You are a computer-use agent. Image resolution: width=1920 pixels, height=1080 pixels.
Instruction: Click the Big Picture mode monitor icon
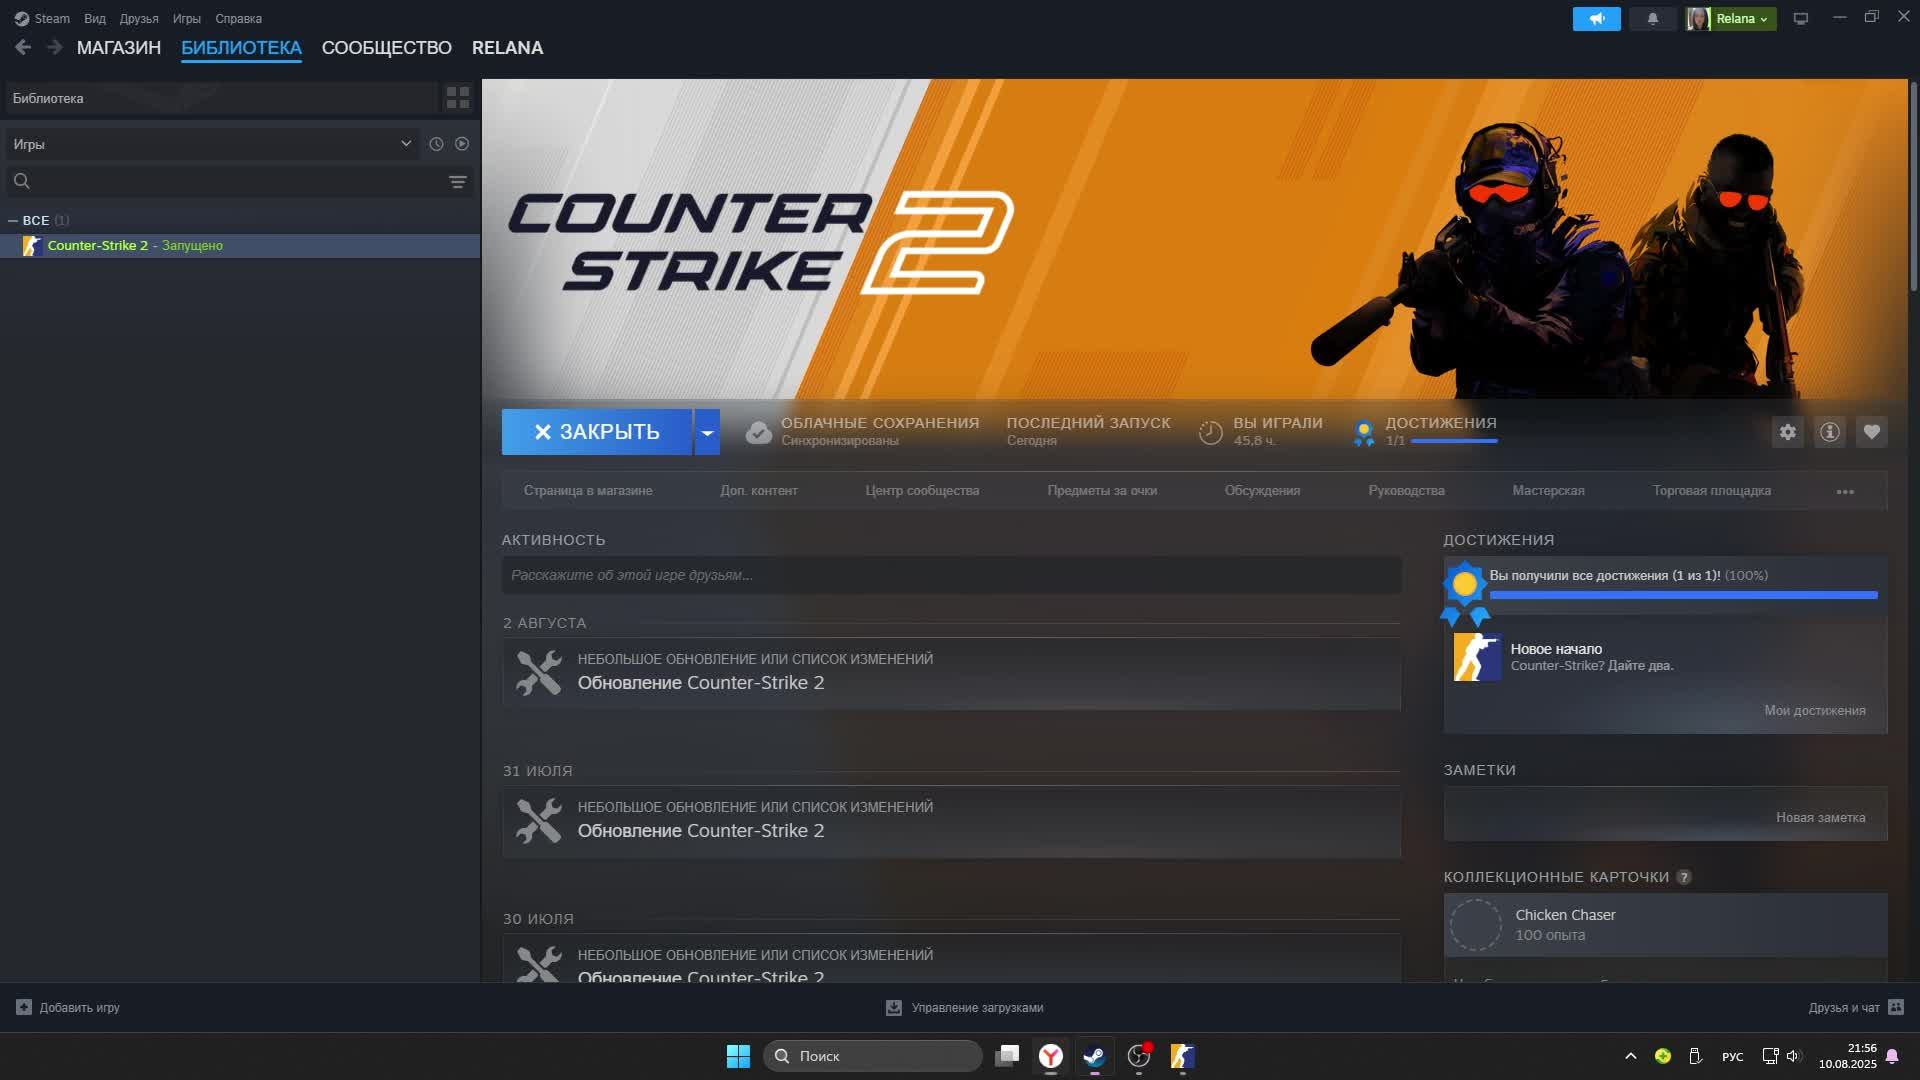point(1800,19)
